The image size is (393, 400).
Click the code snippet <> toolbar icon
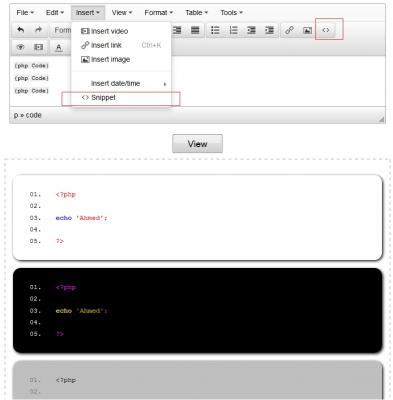(326, 30)
